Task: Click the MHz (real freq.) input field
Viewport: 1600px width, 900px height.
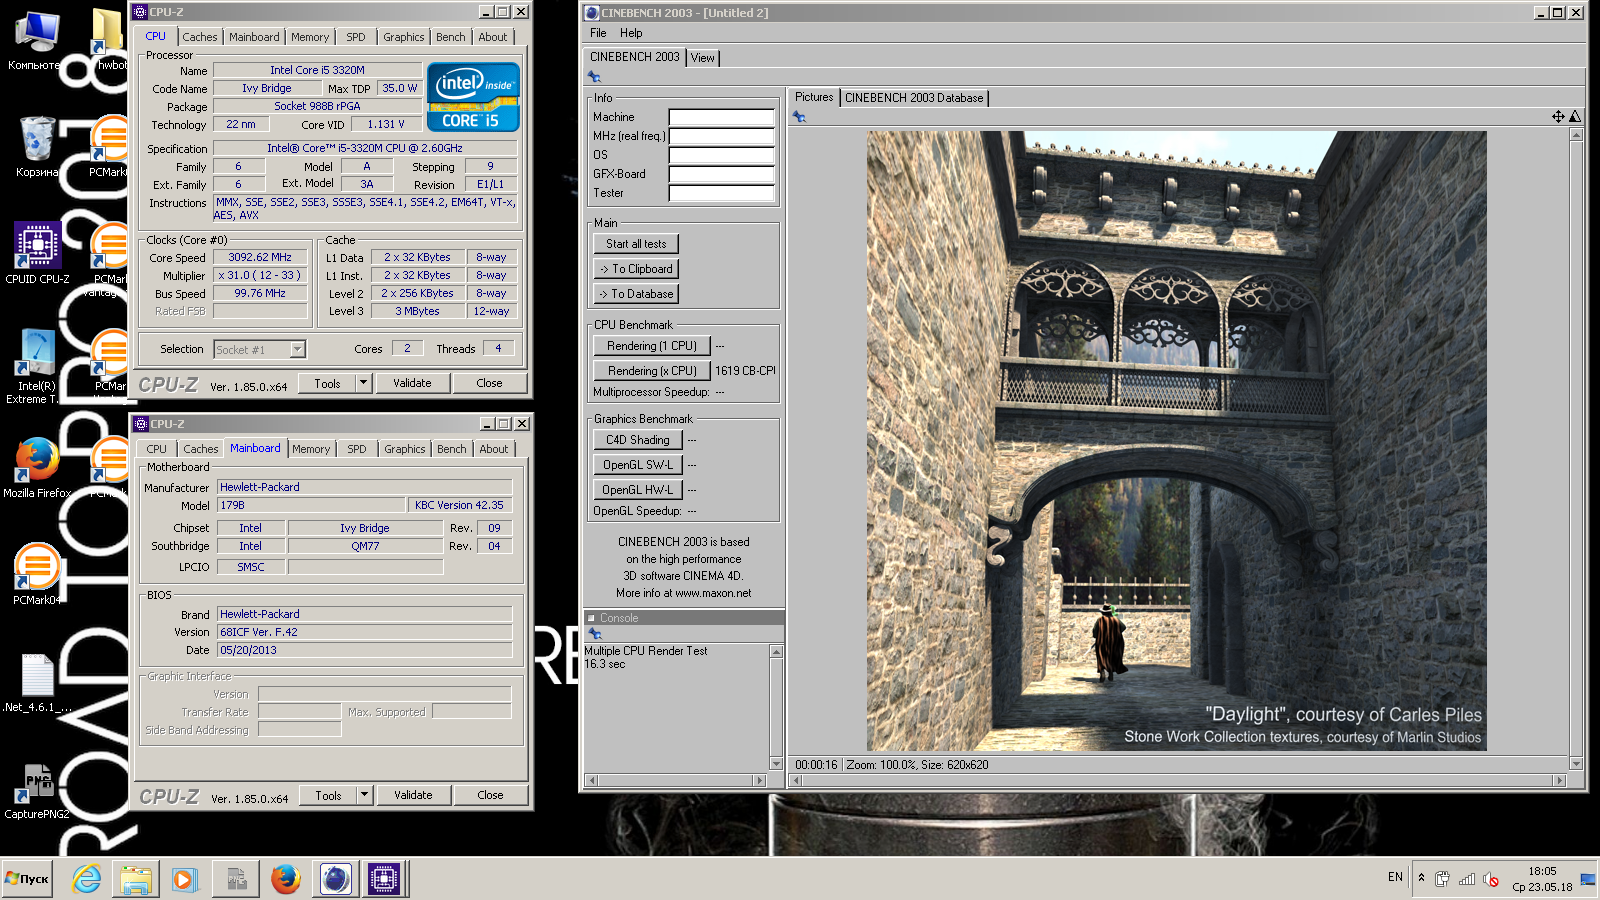Action: coord(722,136)
